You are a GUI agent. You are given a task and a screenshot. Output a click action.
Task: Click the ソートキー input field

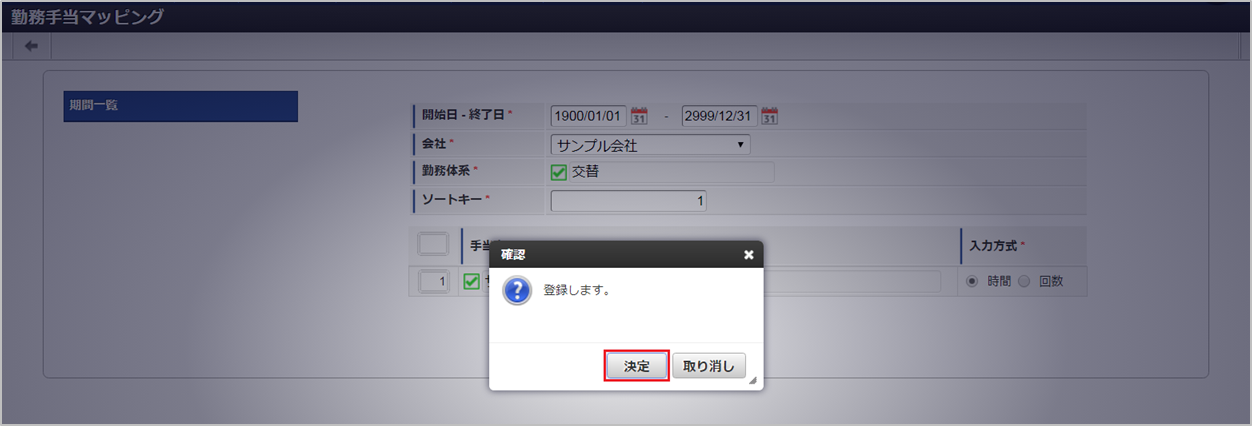tap(629, 201)
